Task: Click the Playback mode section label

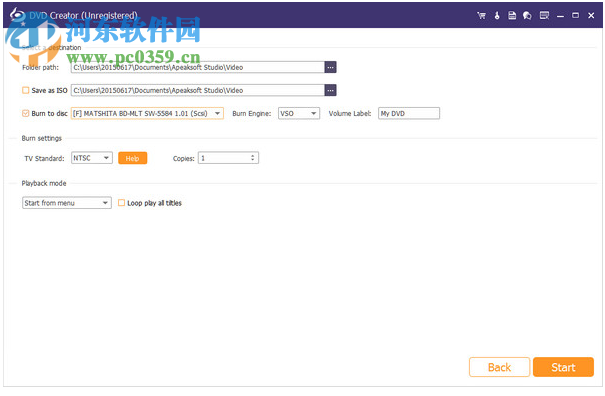Action: click(x=44, y=183)
